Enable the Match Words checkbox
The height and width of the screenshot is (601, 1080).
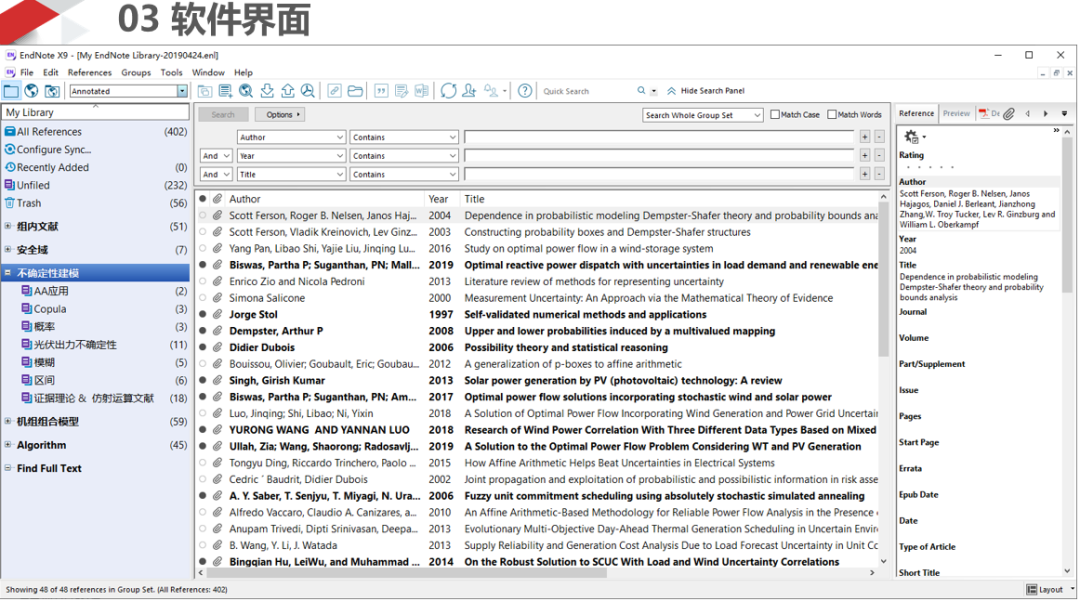tap(832, 115)
